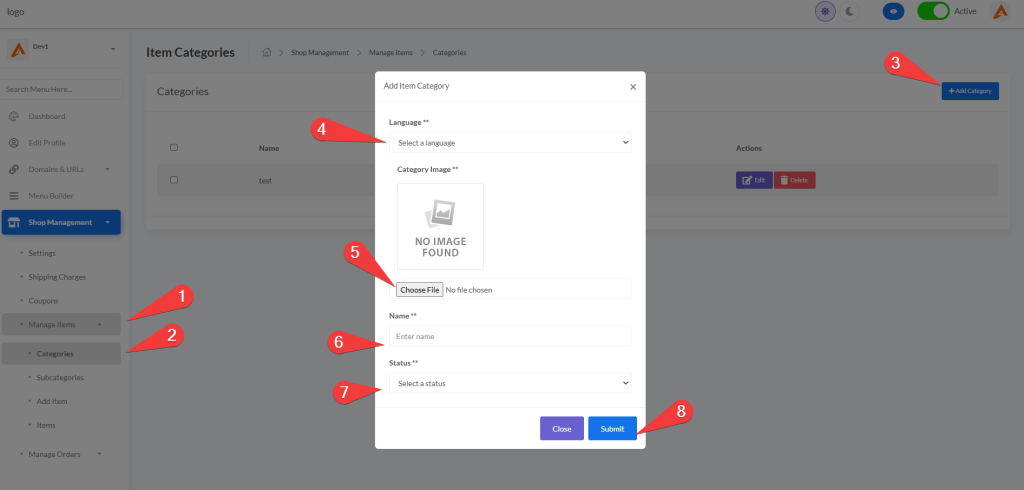The width and height of the screenshot is (1024, 490).
Task: Close the Add Item Category dialog with X
Action: (632, 87)
